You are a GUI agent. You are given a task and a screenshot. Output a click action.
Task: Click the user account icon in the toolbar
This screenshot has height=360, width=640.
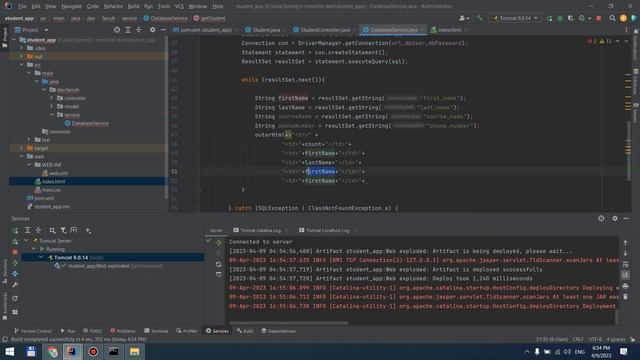click(464, 18)
